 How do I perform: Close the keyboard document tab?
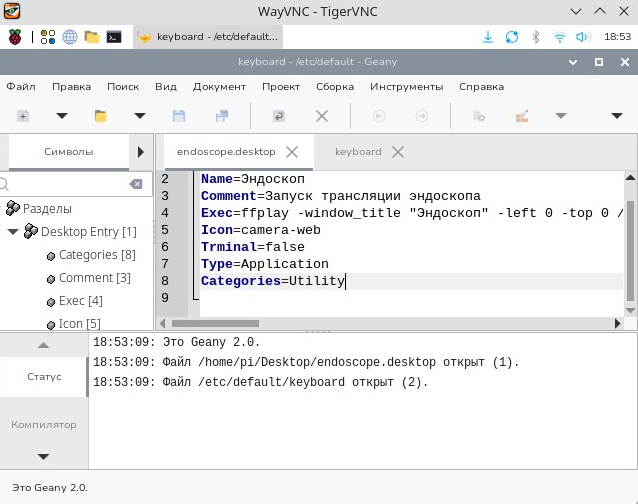click(398, 152)
